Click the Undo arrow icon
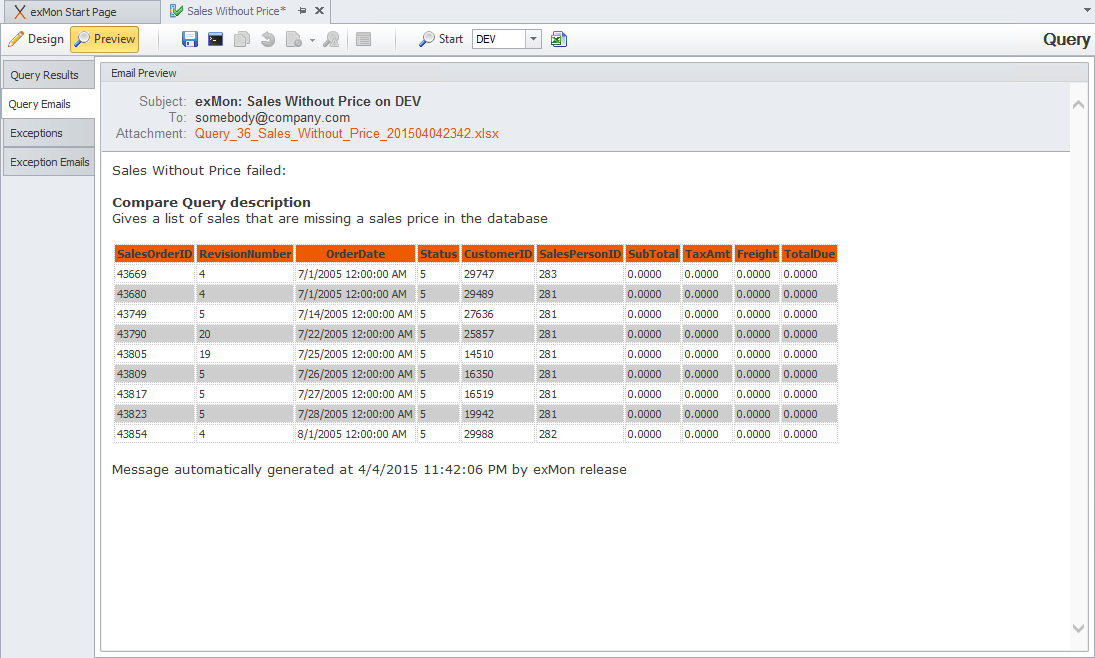1095x658 pixels. (267, 39)
